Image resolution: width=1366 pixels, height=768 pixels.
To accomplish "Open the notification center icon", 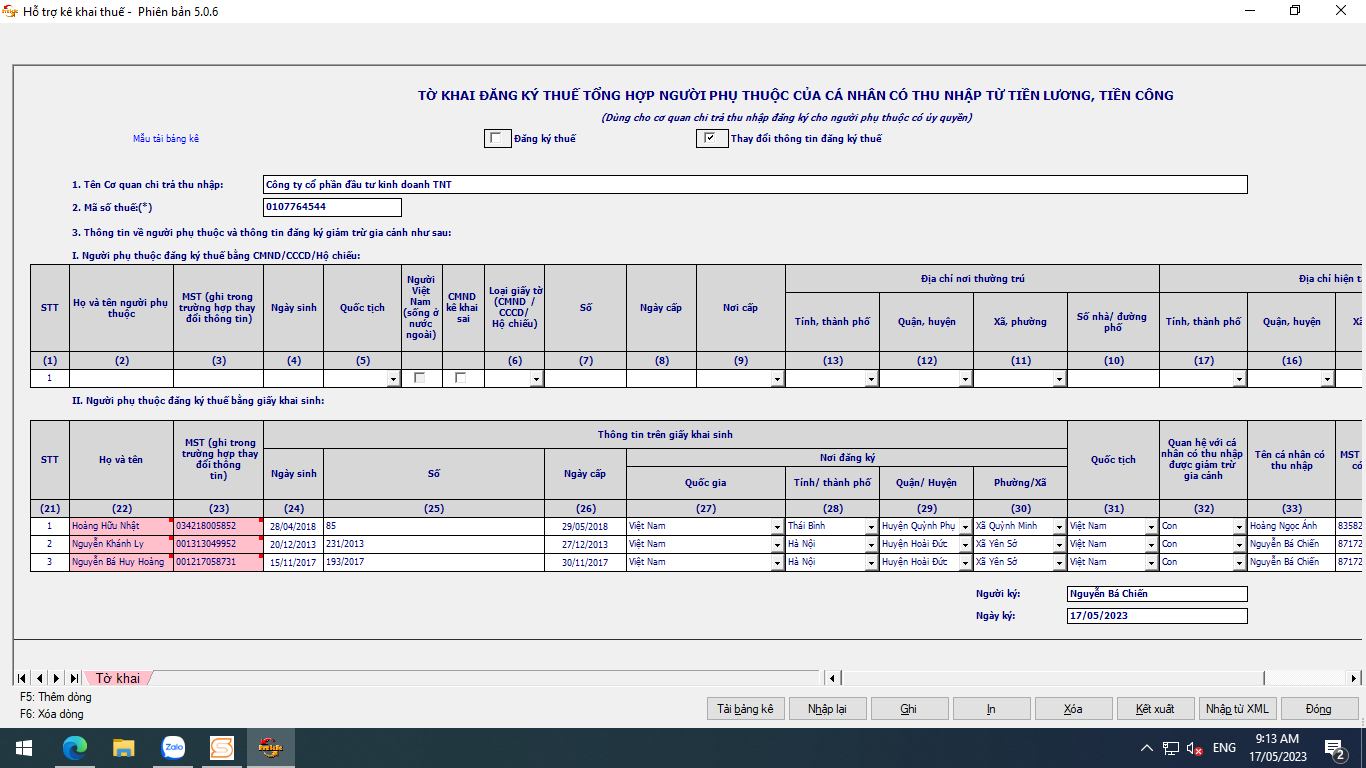I will tap(1334, 748).
